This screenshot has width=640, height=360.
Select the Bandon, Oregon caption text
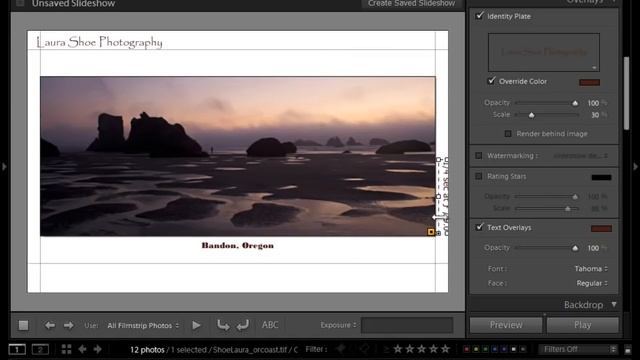(x=238, y=245)
